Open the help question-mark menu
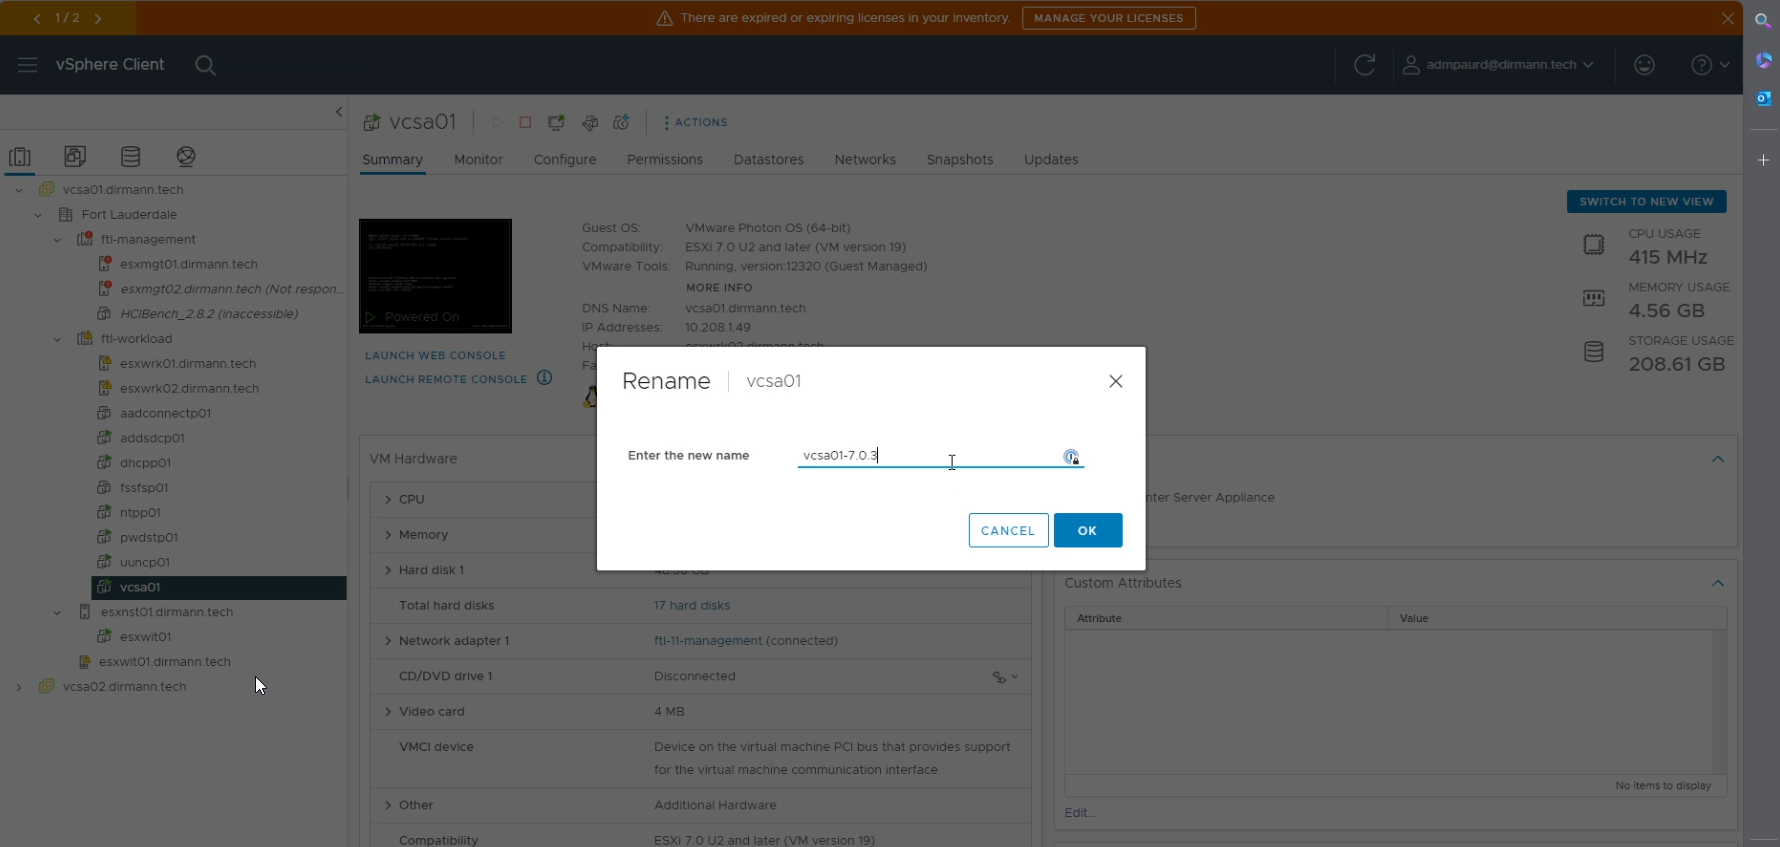The width and height of the screenshot is (1780, 847). click(1710, 65)
